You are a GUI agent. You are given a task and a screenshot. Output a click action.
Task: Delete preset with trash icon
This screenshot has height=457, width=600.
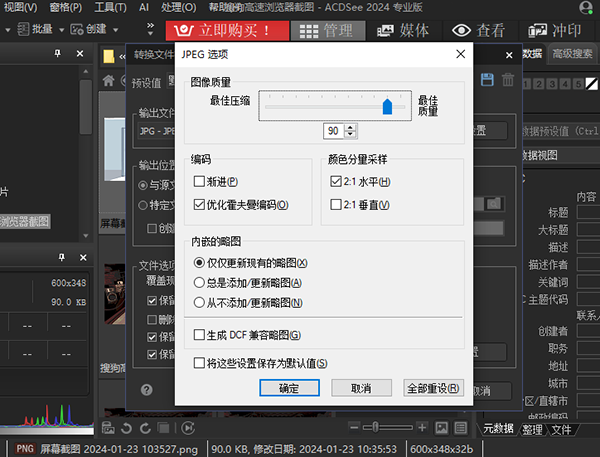click(508, 80)
